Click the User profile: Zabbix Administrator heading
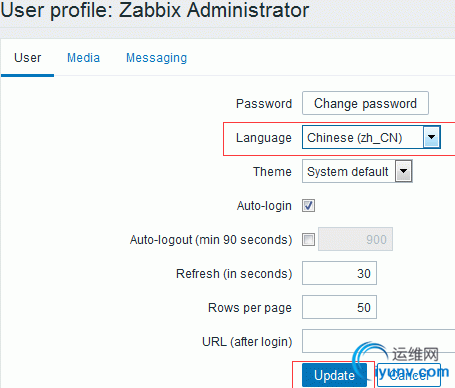Viewport: 455px width, 388px height. pos(155,10)
